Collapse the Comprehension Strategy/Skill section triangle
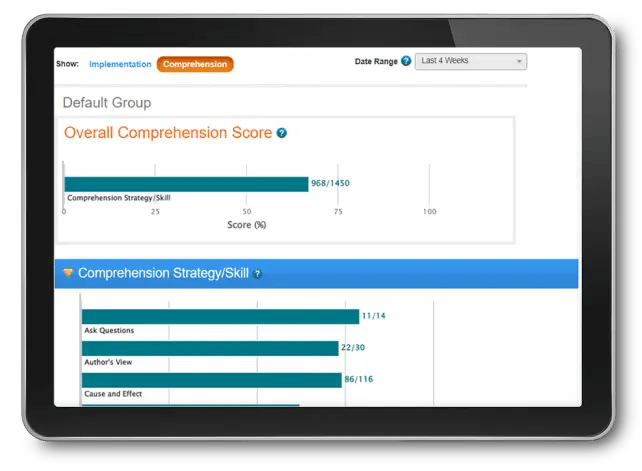 click(x=68, y=273)
